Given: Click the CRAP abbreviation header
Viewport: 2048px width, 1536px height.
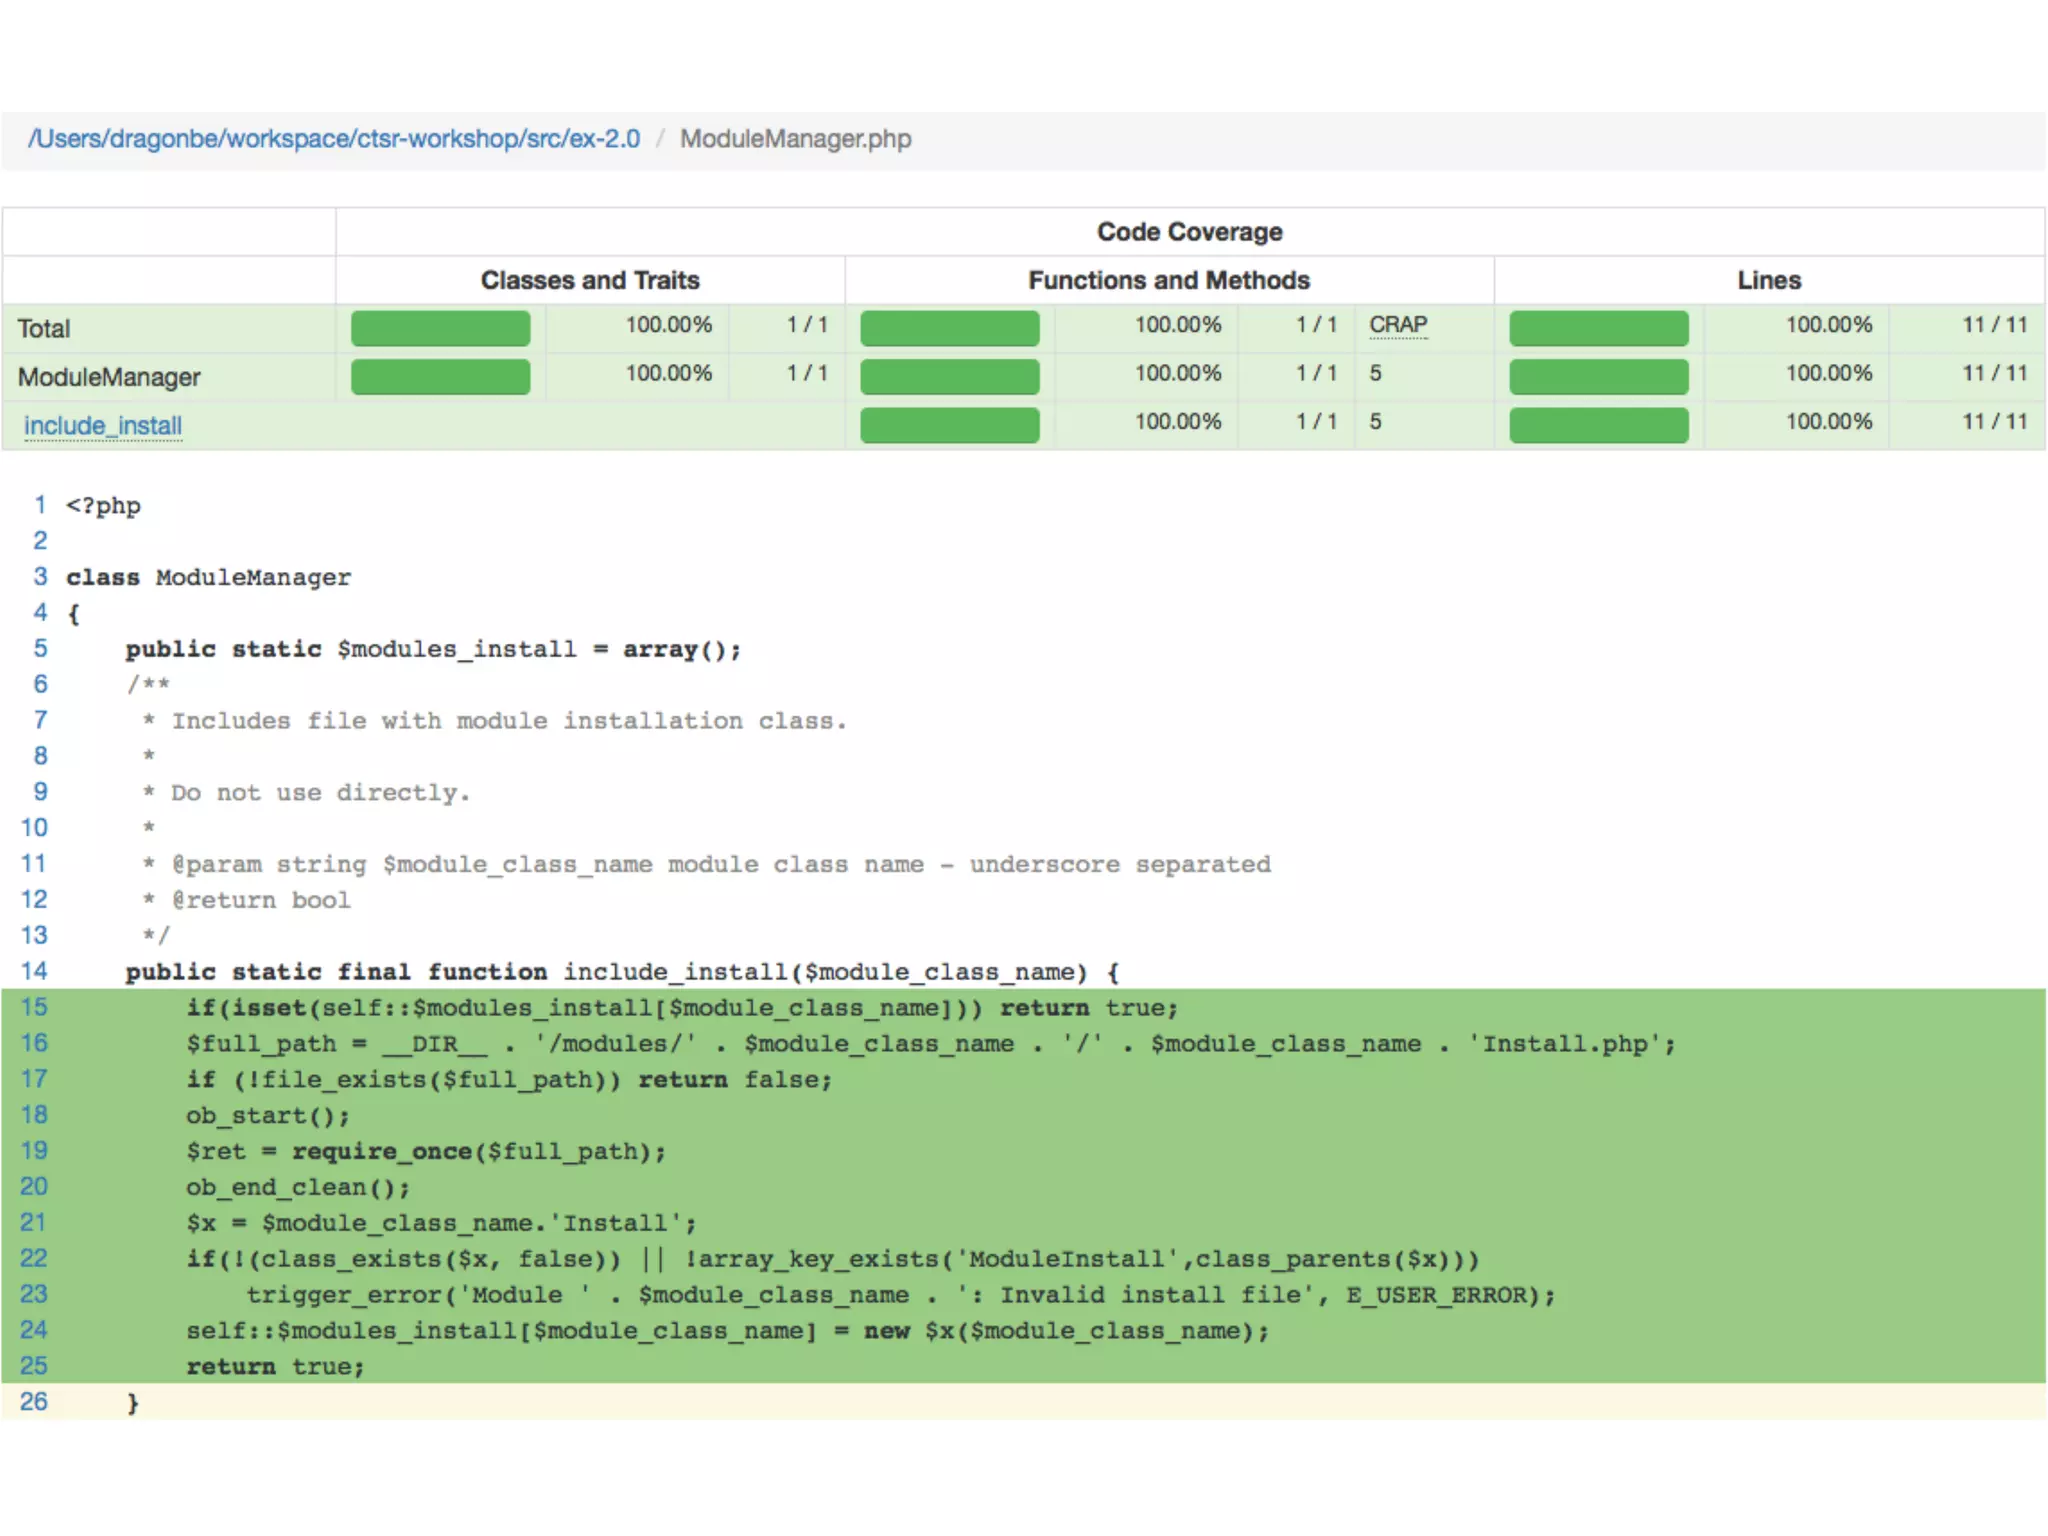Looking at the screenshot, I should [x=1397, y=325].
